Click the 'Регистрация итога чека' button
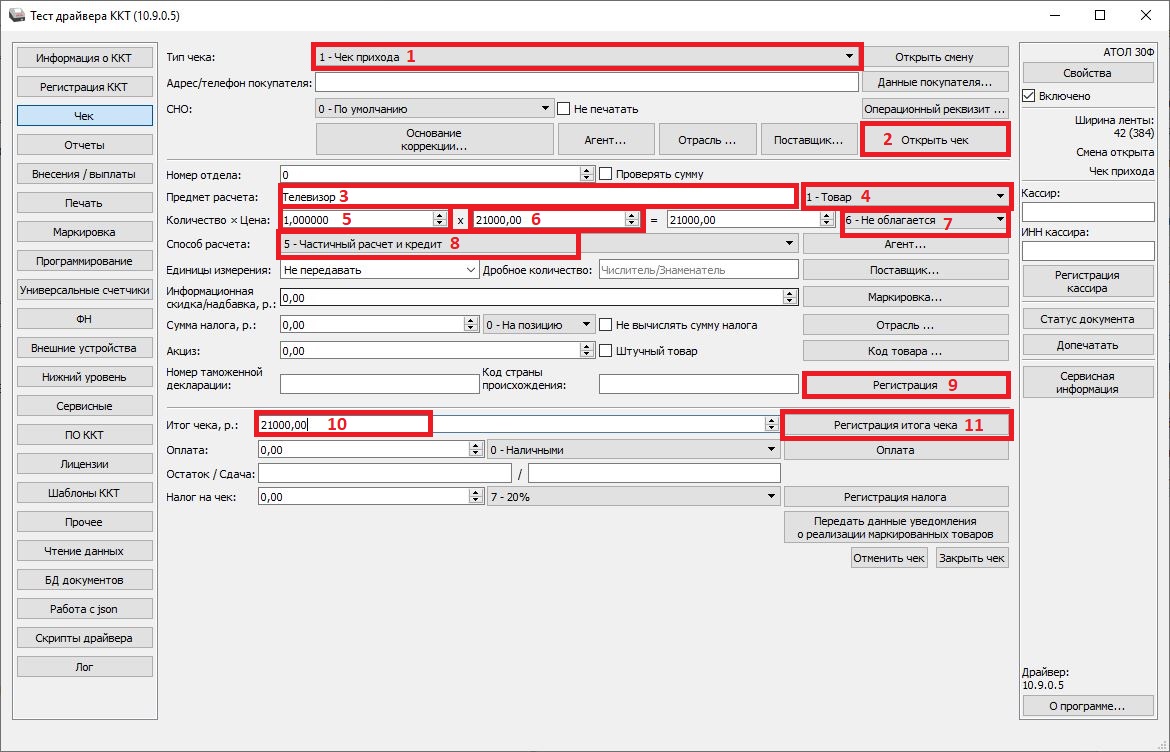Viewport: 1170px width, 752px height. click(895, 425)
